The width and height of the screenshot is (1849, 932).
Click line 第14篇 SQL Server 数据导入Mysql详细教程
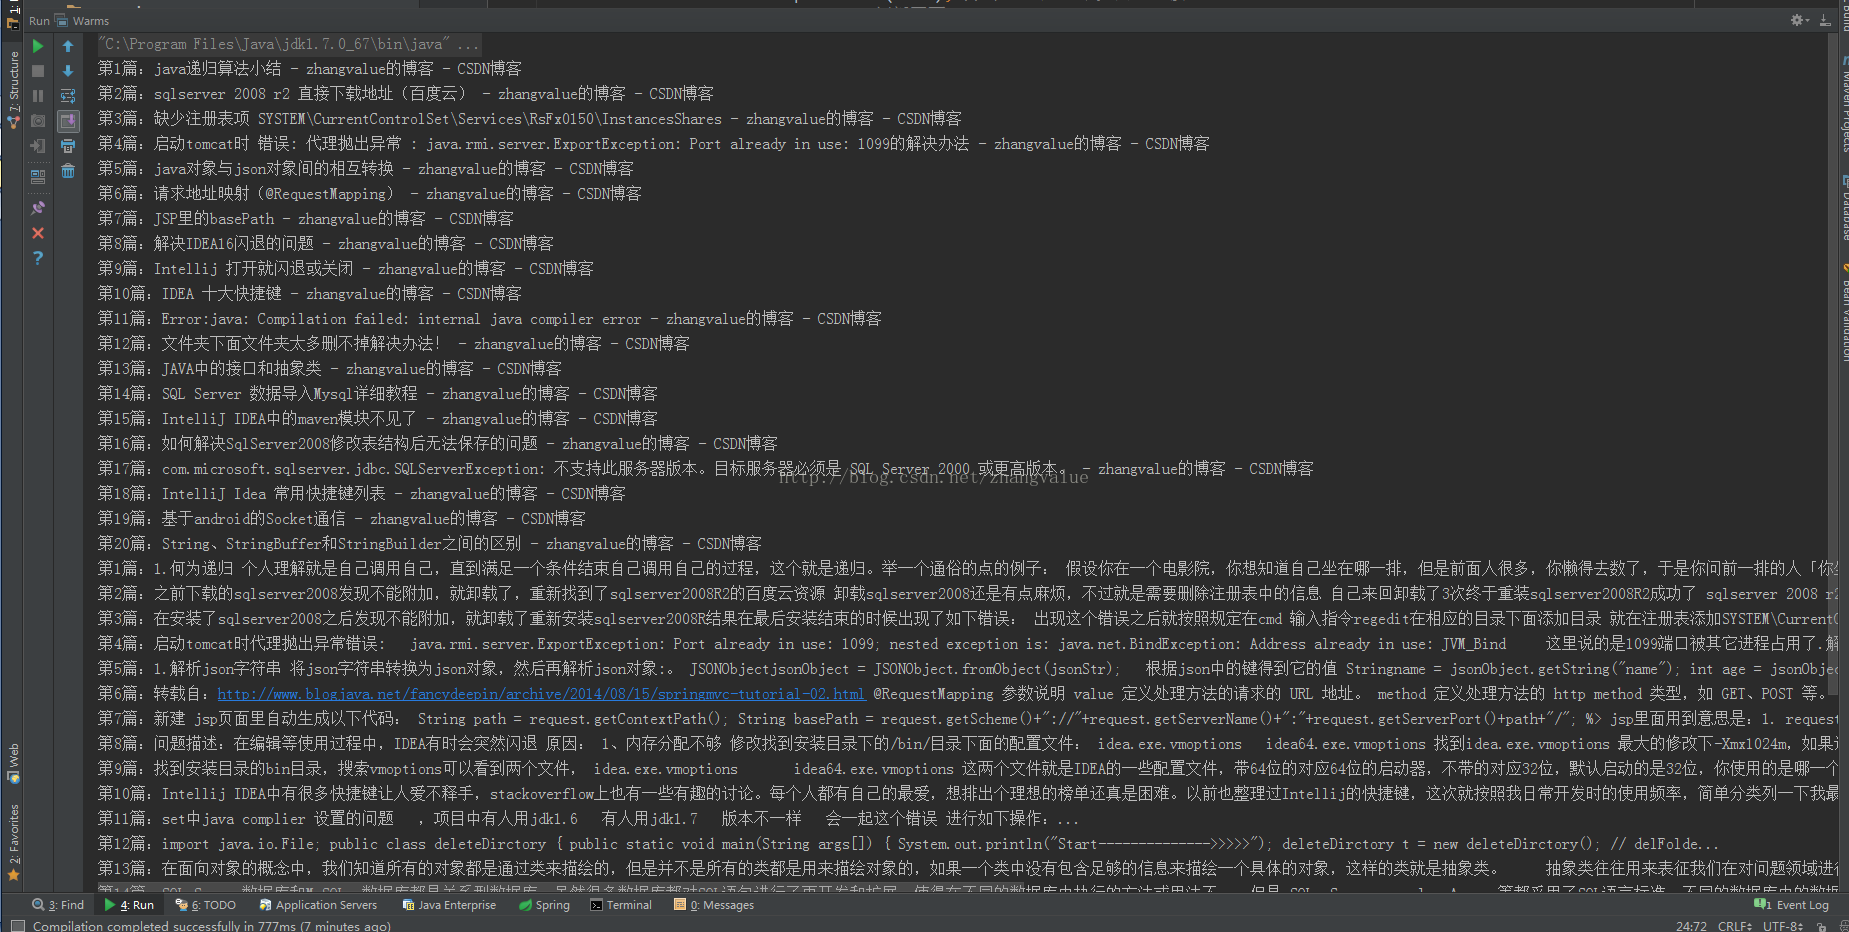378,393
